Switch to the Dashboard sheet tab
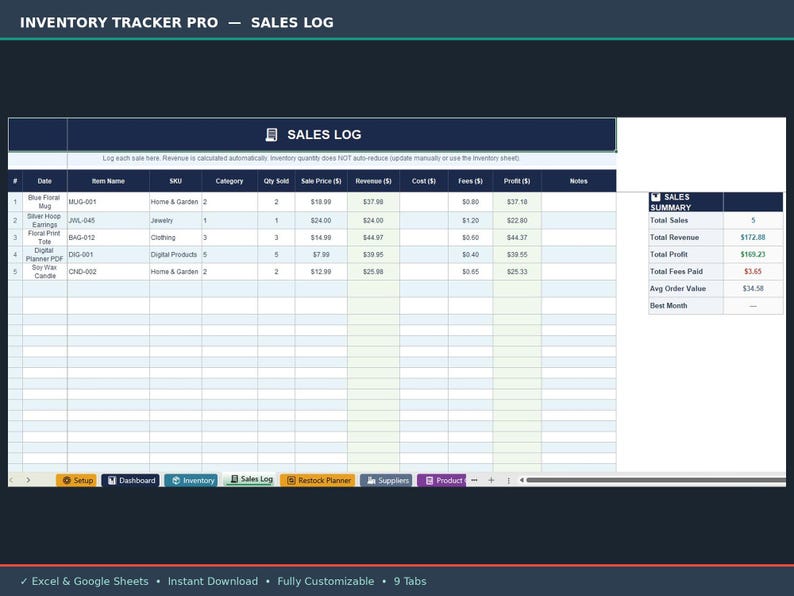Screen dimensions: 794x596 131,481
